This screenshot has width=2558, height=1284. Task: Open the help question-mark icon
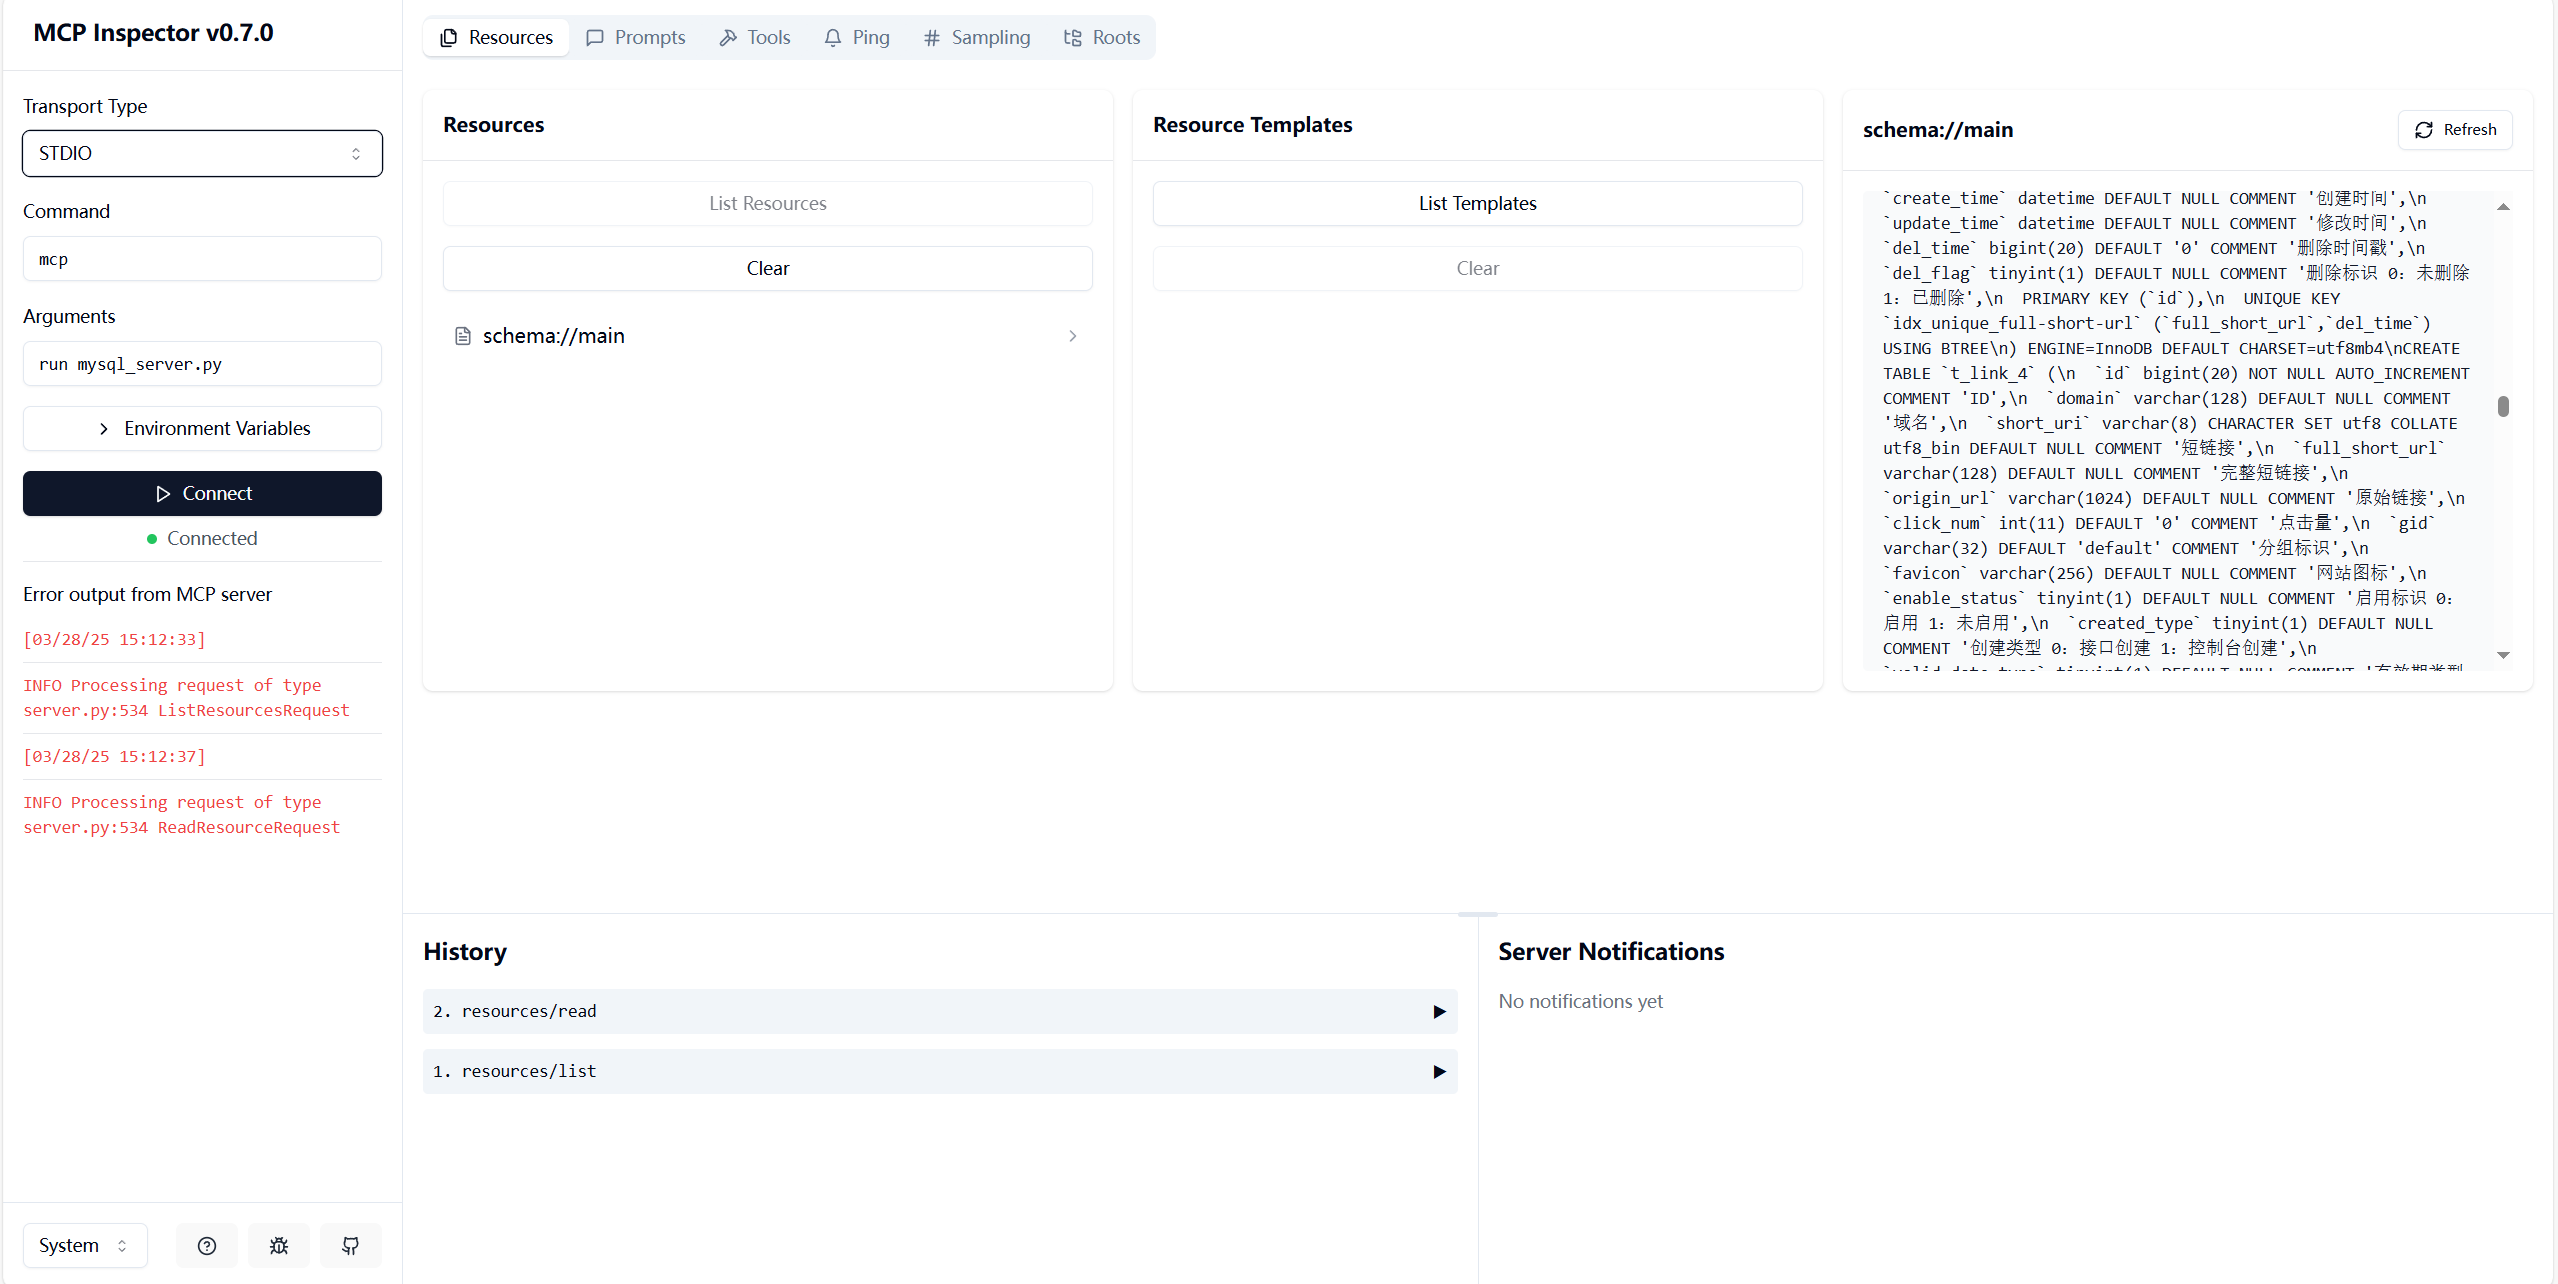click(207, 1245)
